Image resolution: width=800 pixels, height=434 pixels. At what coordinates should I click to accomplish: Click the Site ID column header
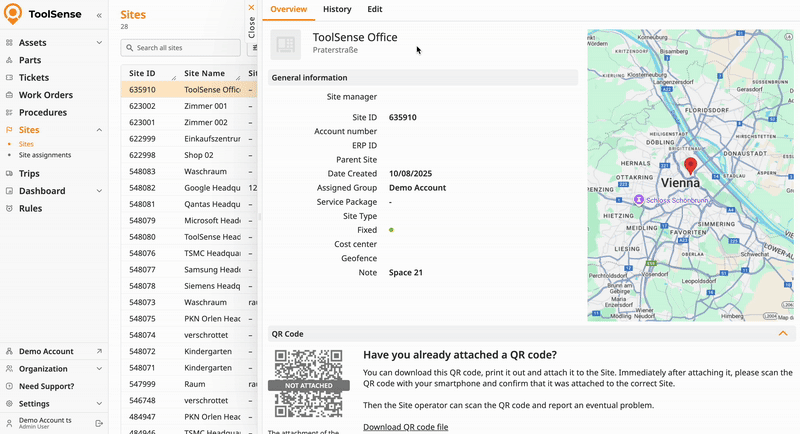point(142,73)
